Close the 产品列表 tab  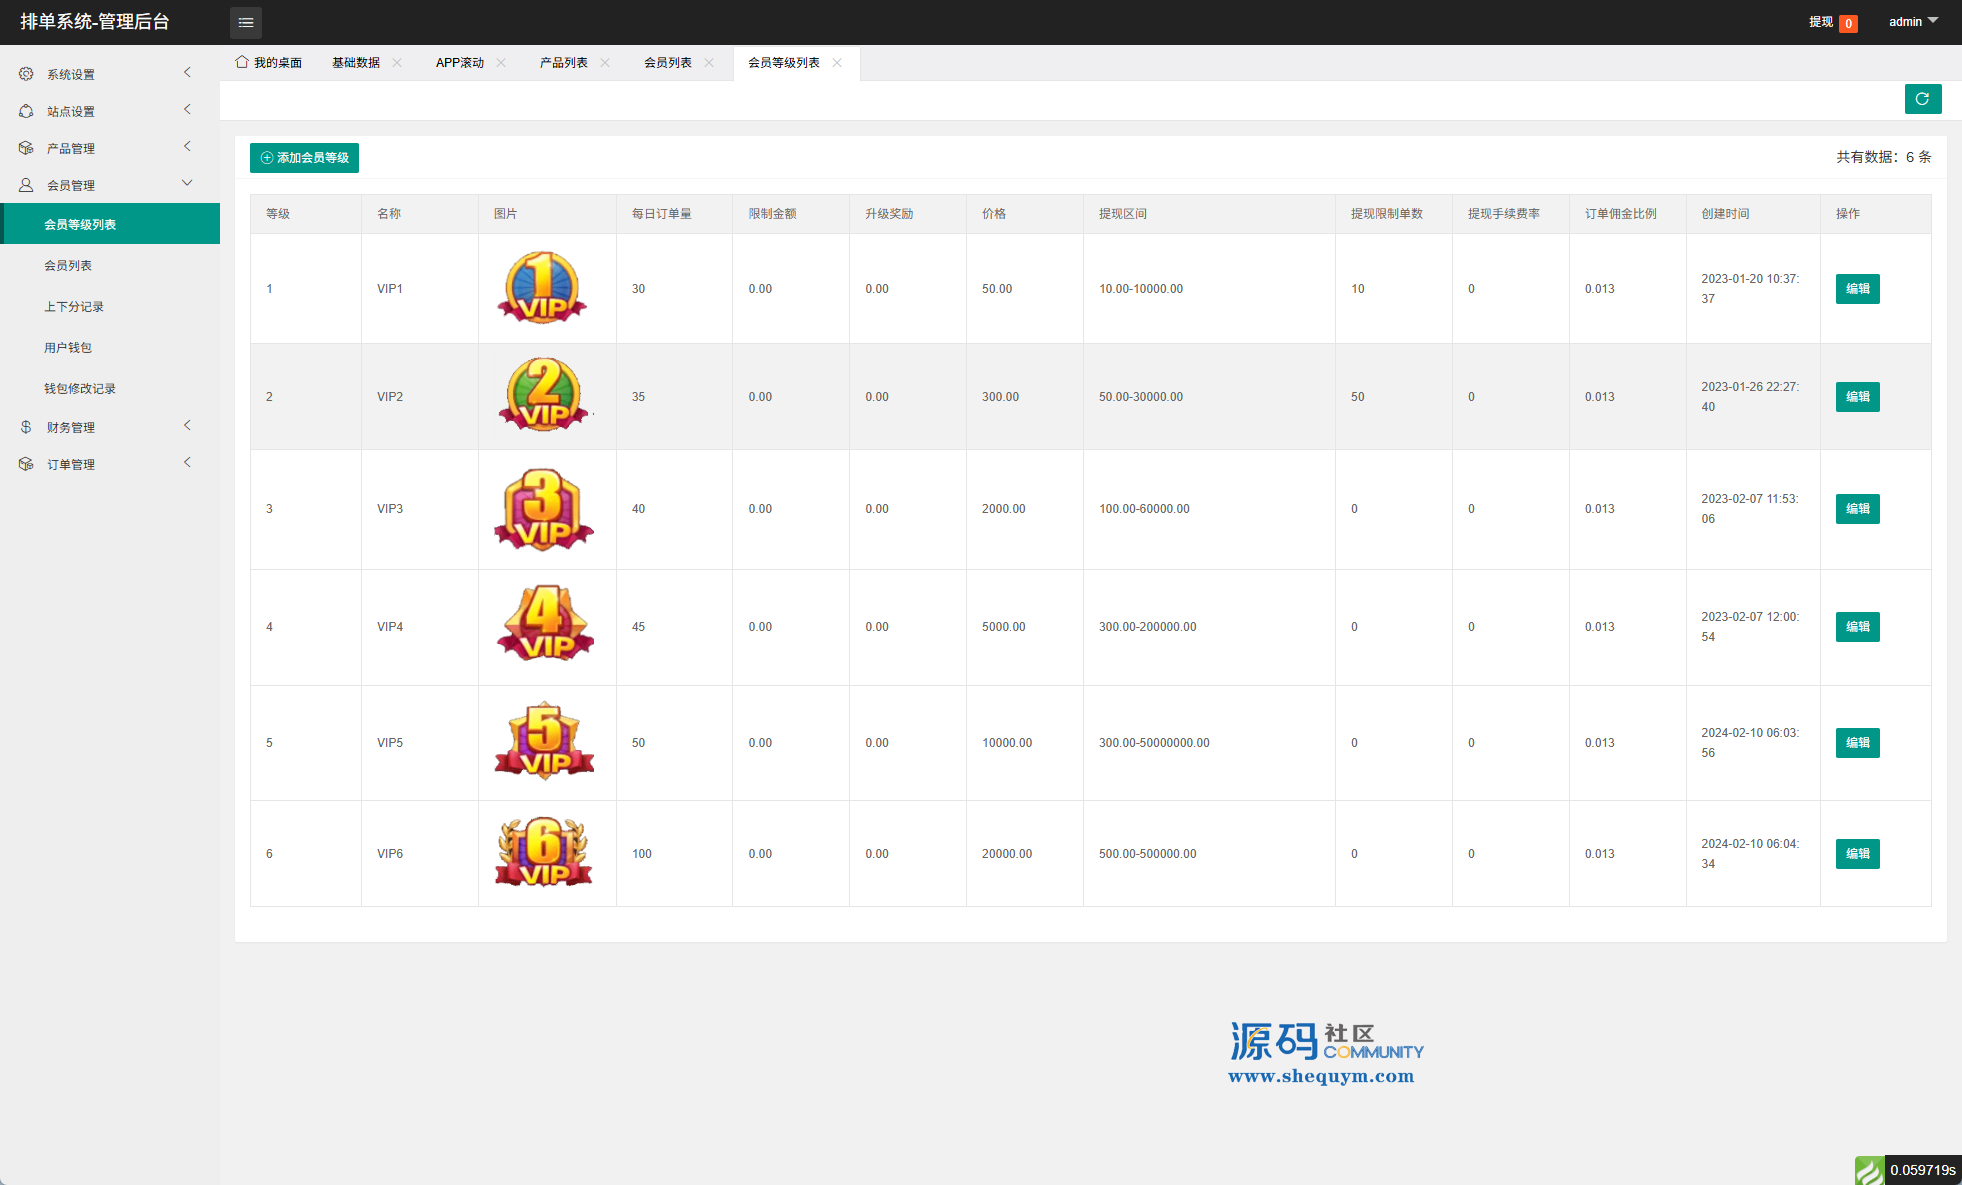pyautogui.click(x=605, y=62)
